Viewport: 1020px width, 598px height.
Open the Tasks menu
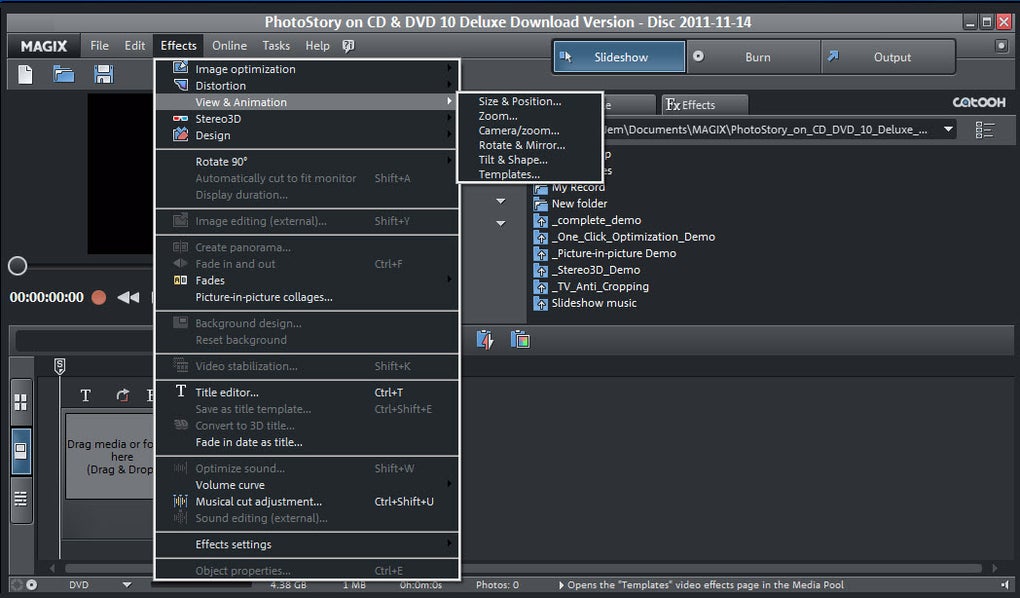tap(276, 46)
